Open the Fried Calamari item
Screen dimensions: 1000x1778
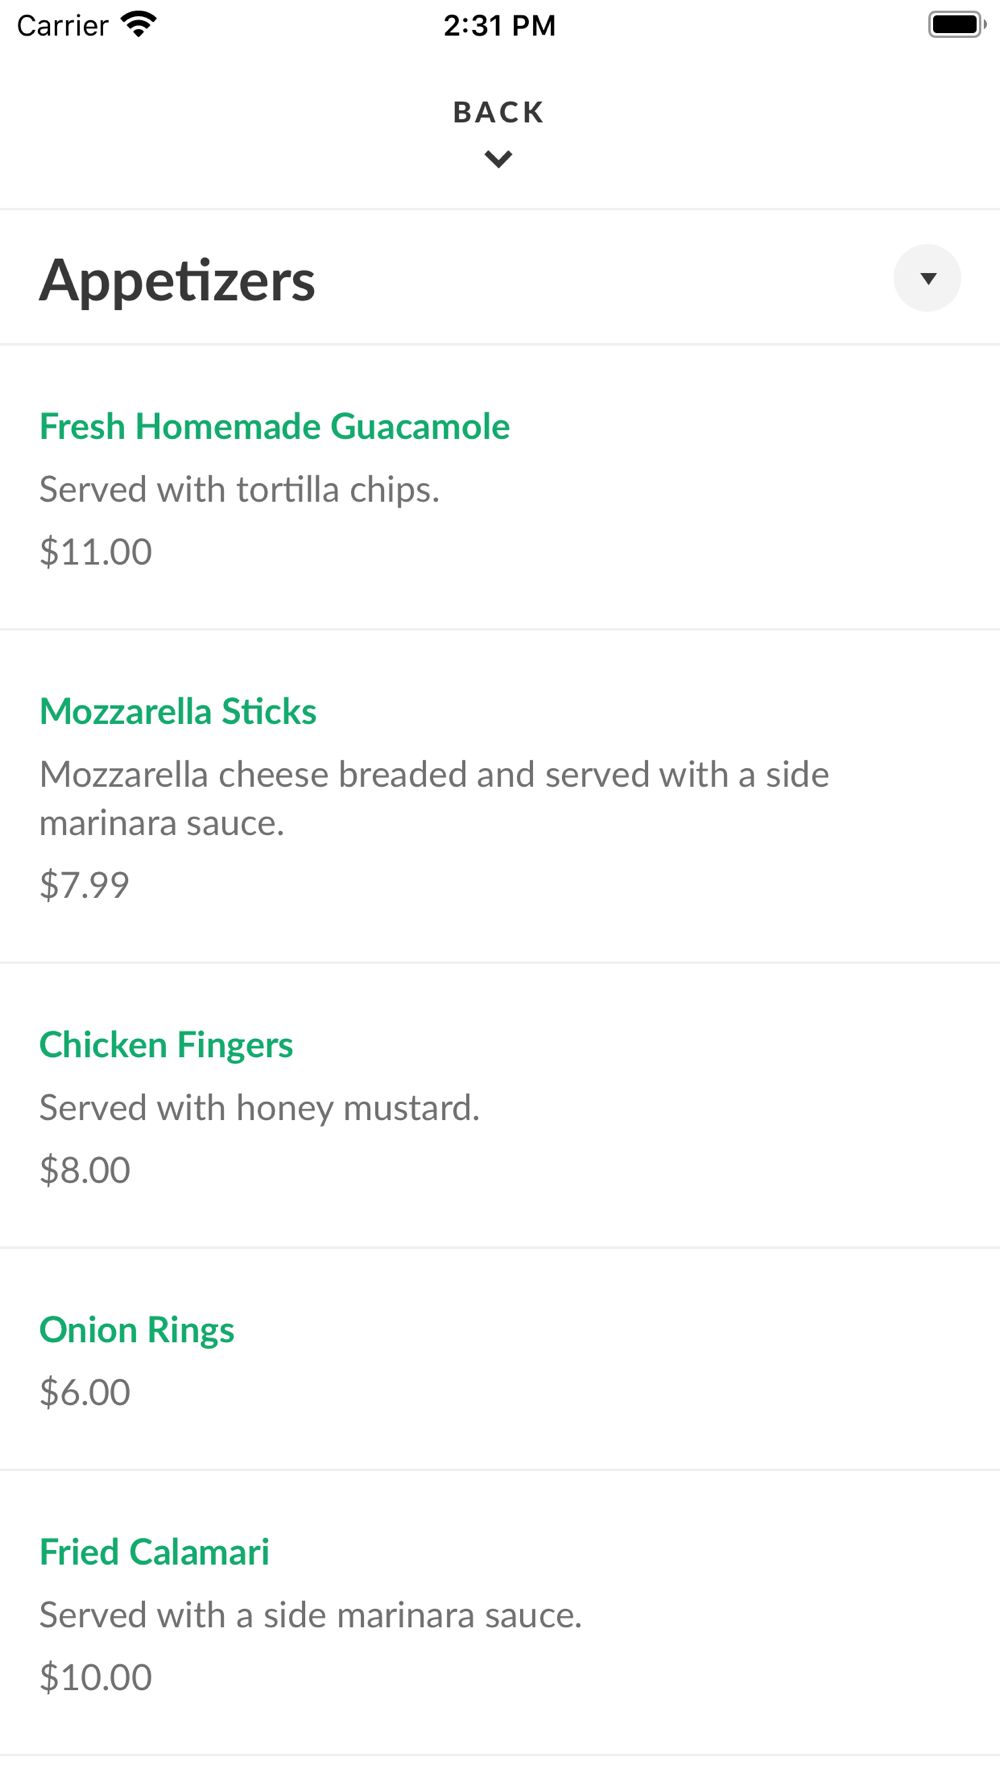pos(154,1552)
